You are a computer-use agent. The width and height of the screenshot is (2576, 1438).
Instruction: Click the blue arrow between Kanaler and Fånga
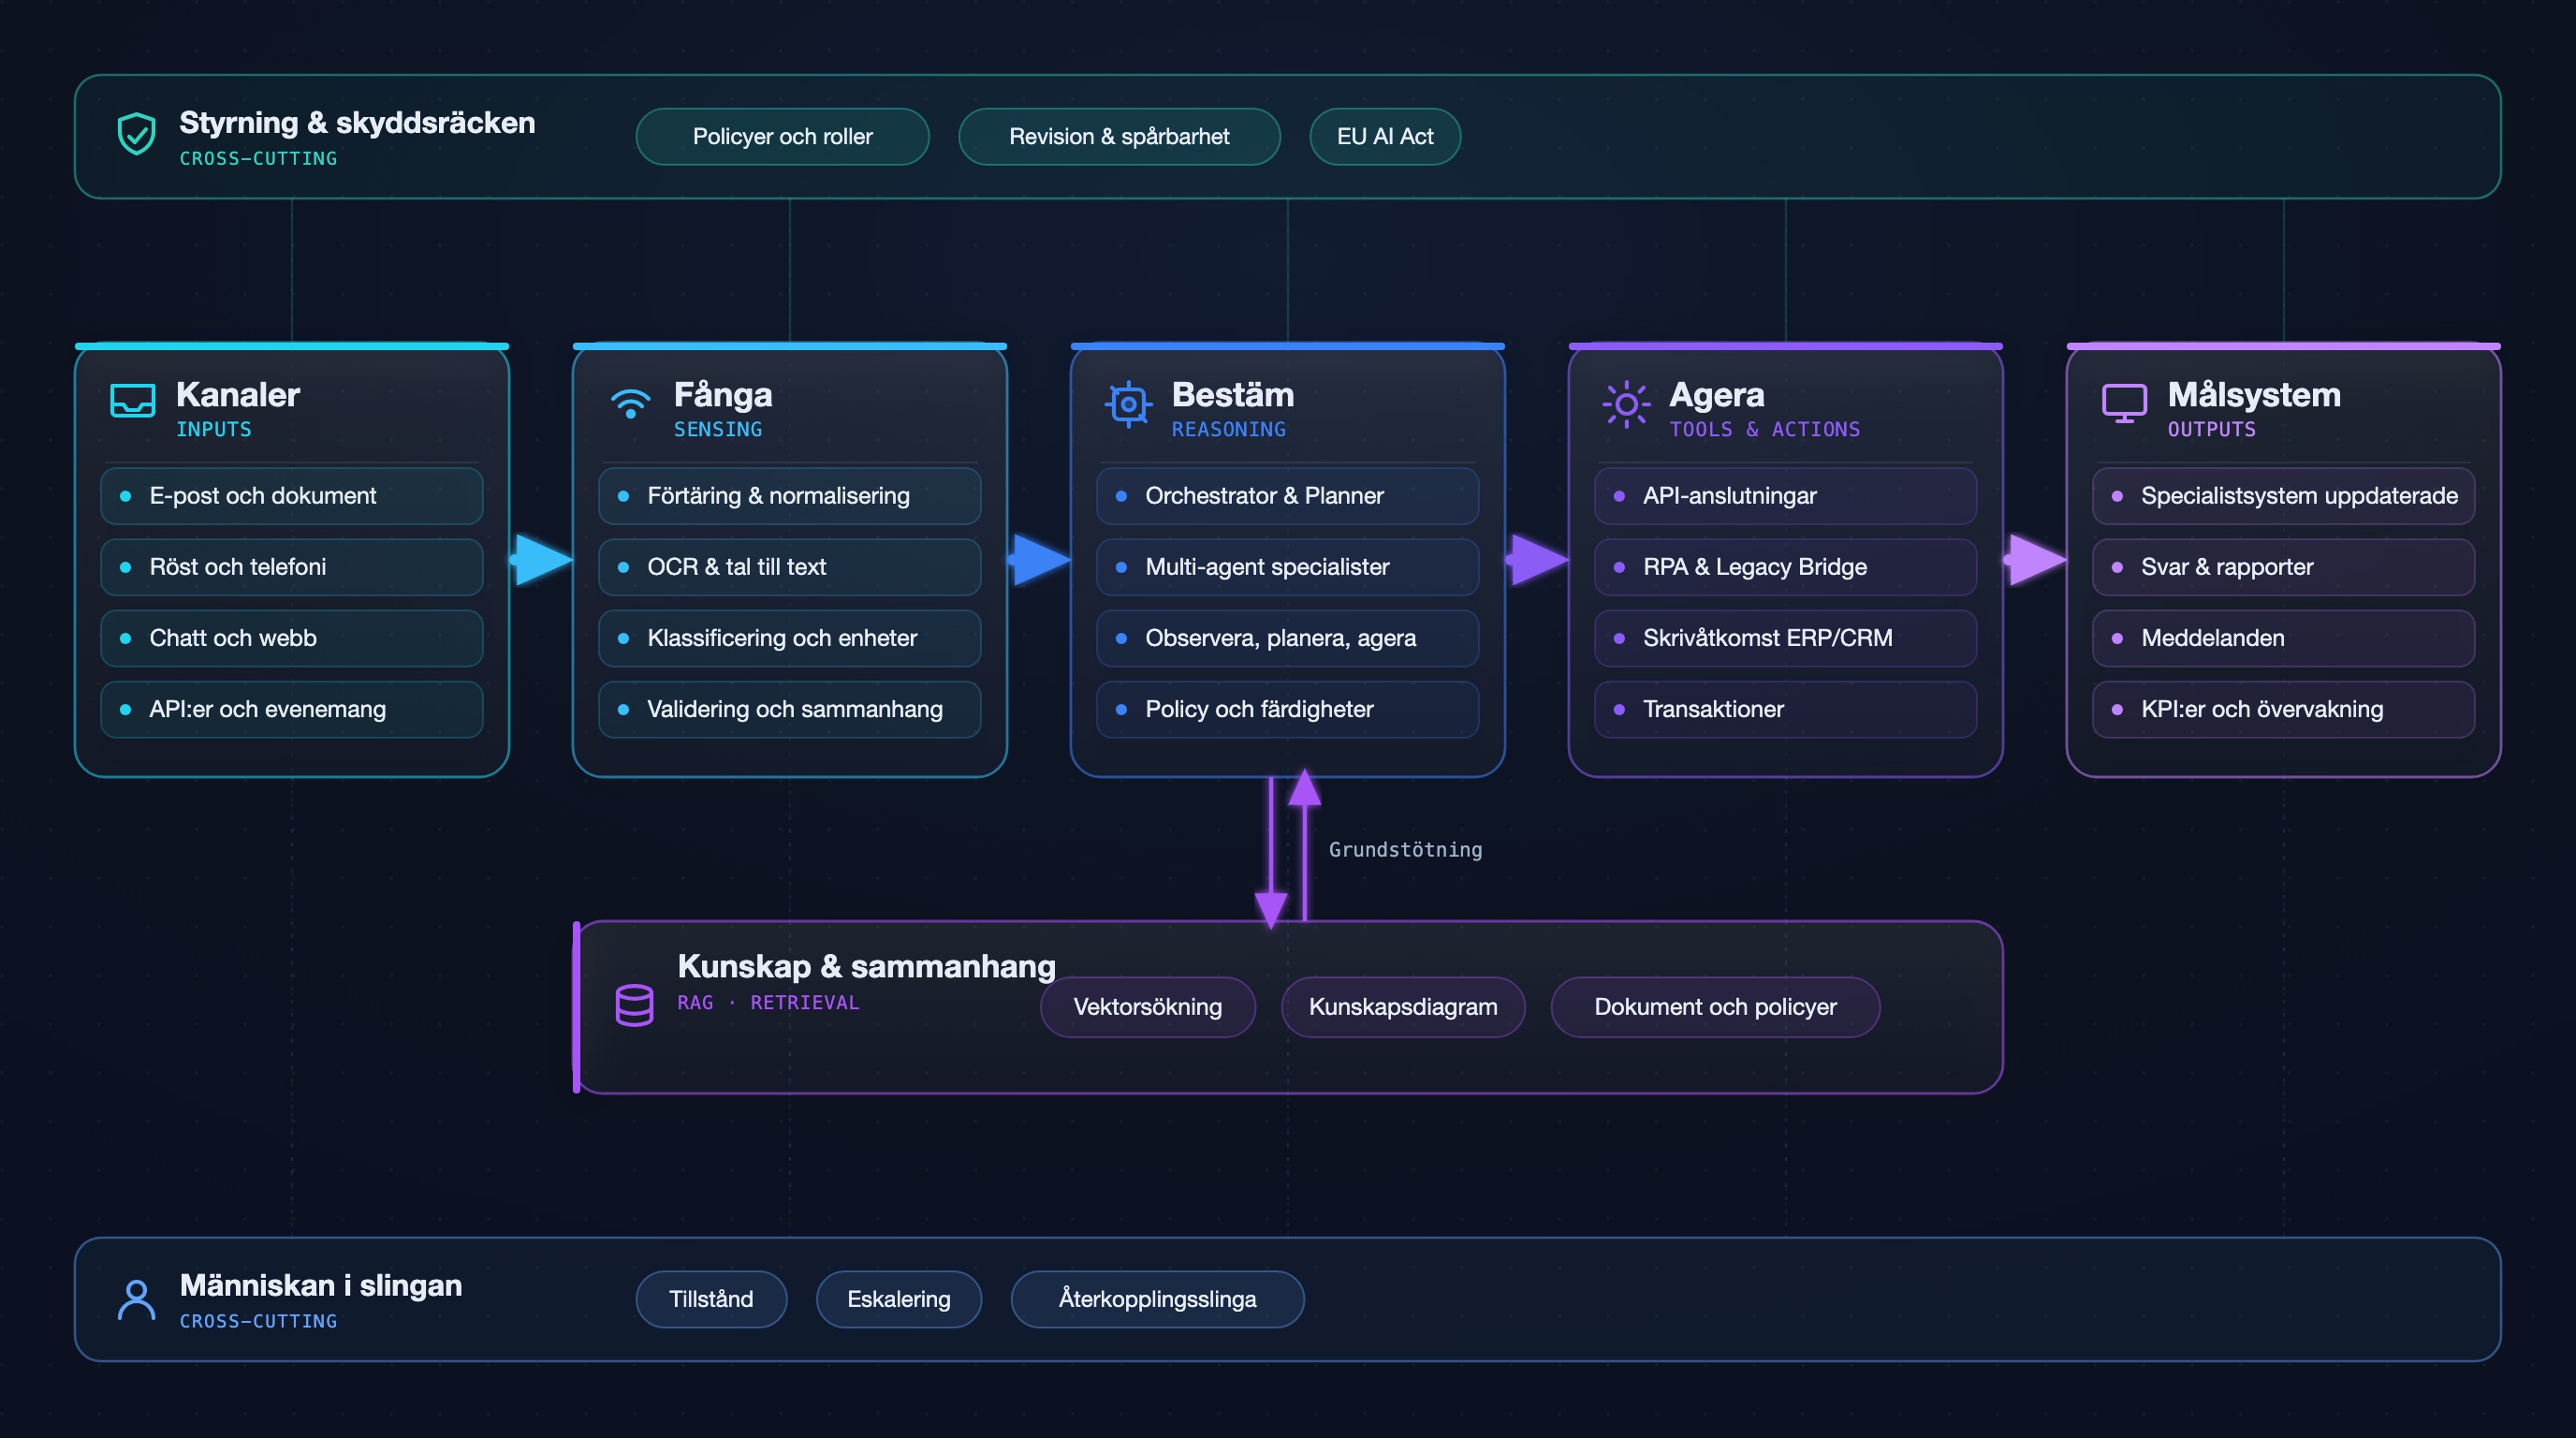point(541,560)
